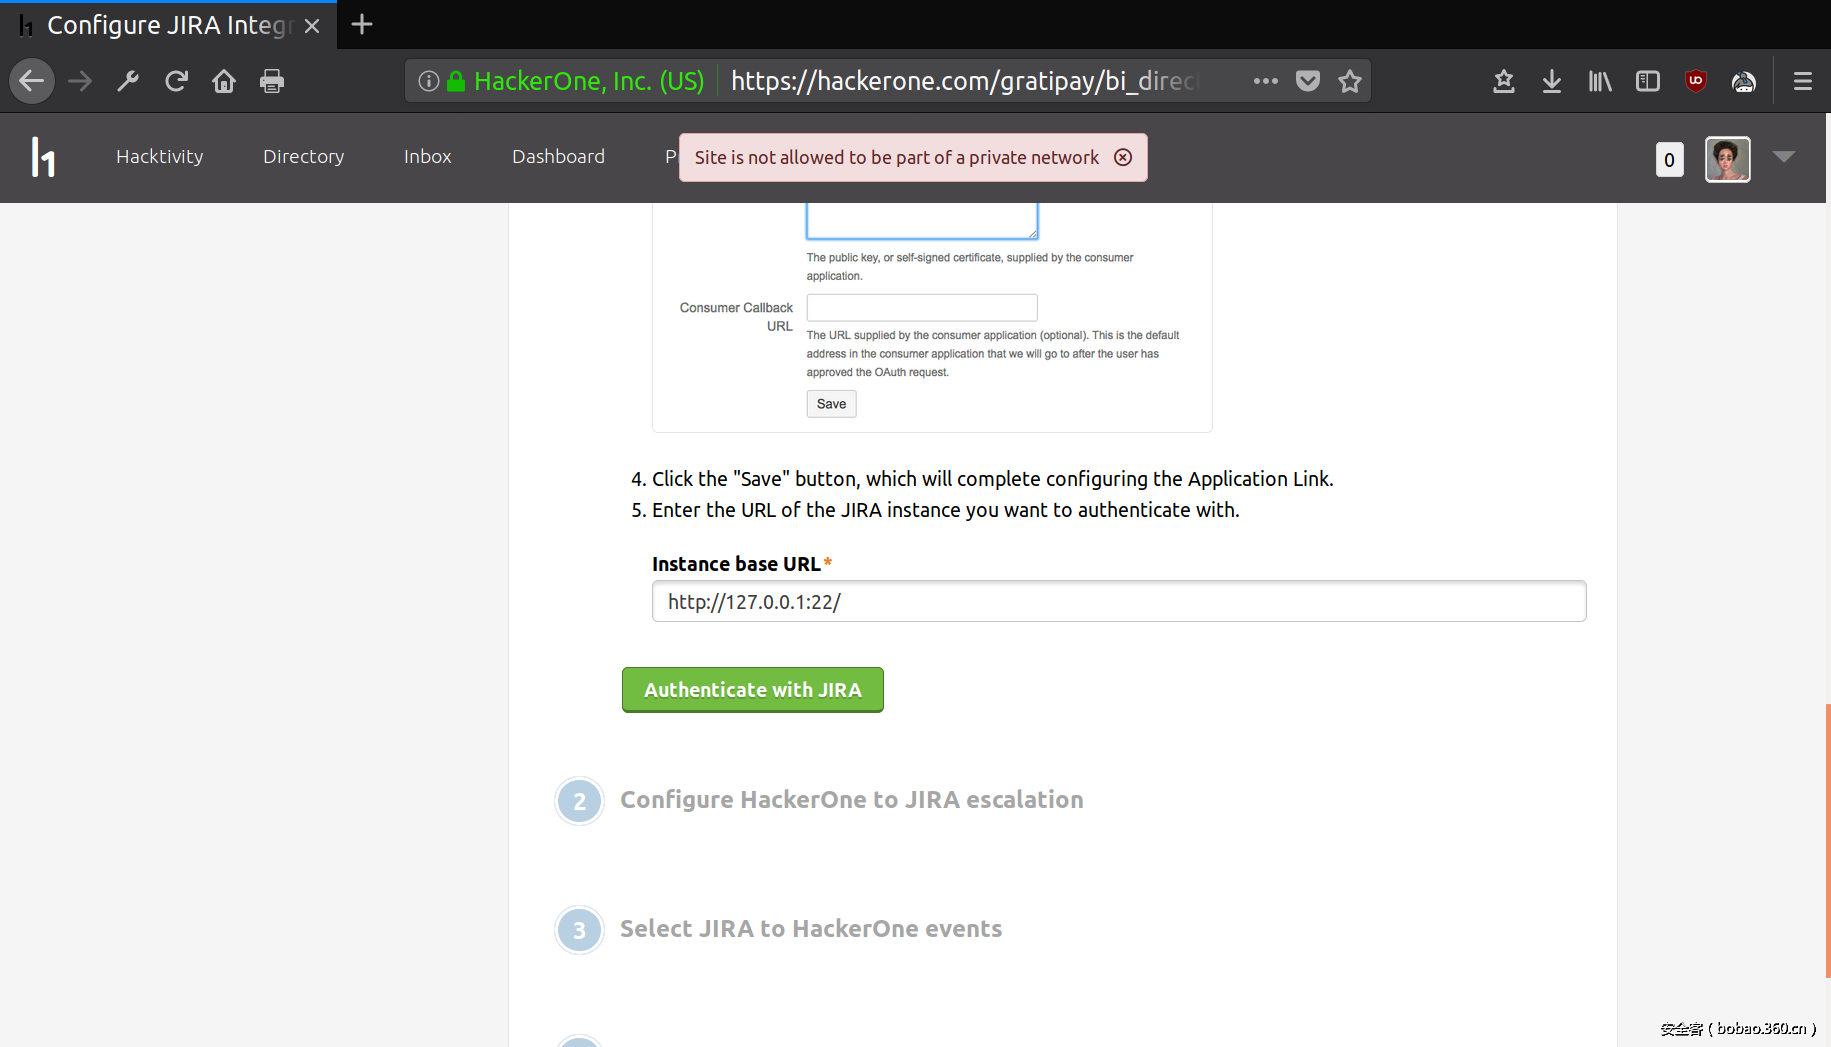Open page actions three-dot menu
This screenshot has width=1831, height=1047.
[1265, 81]
